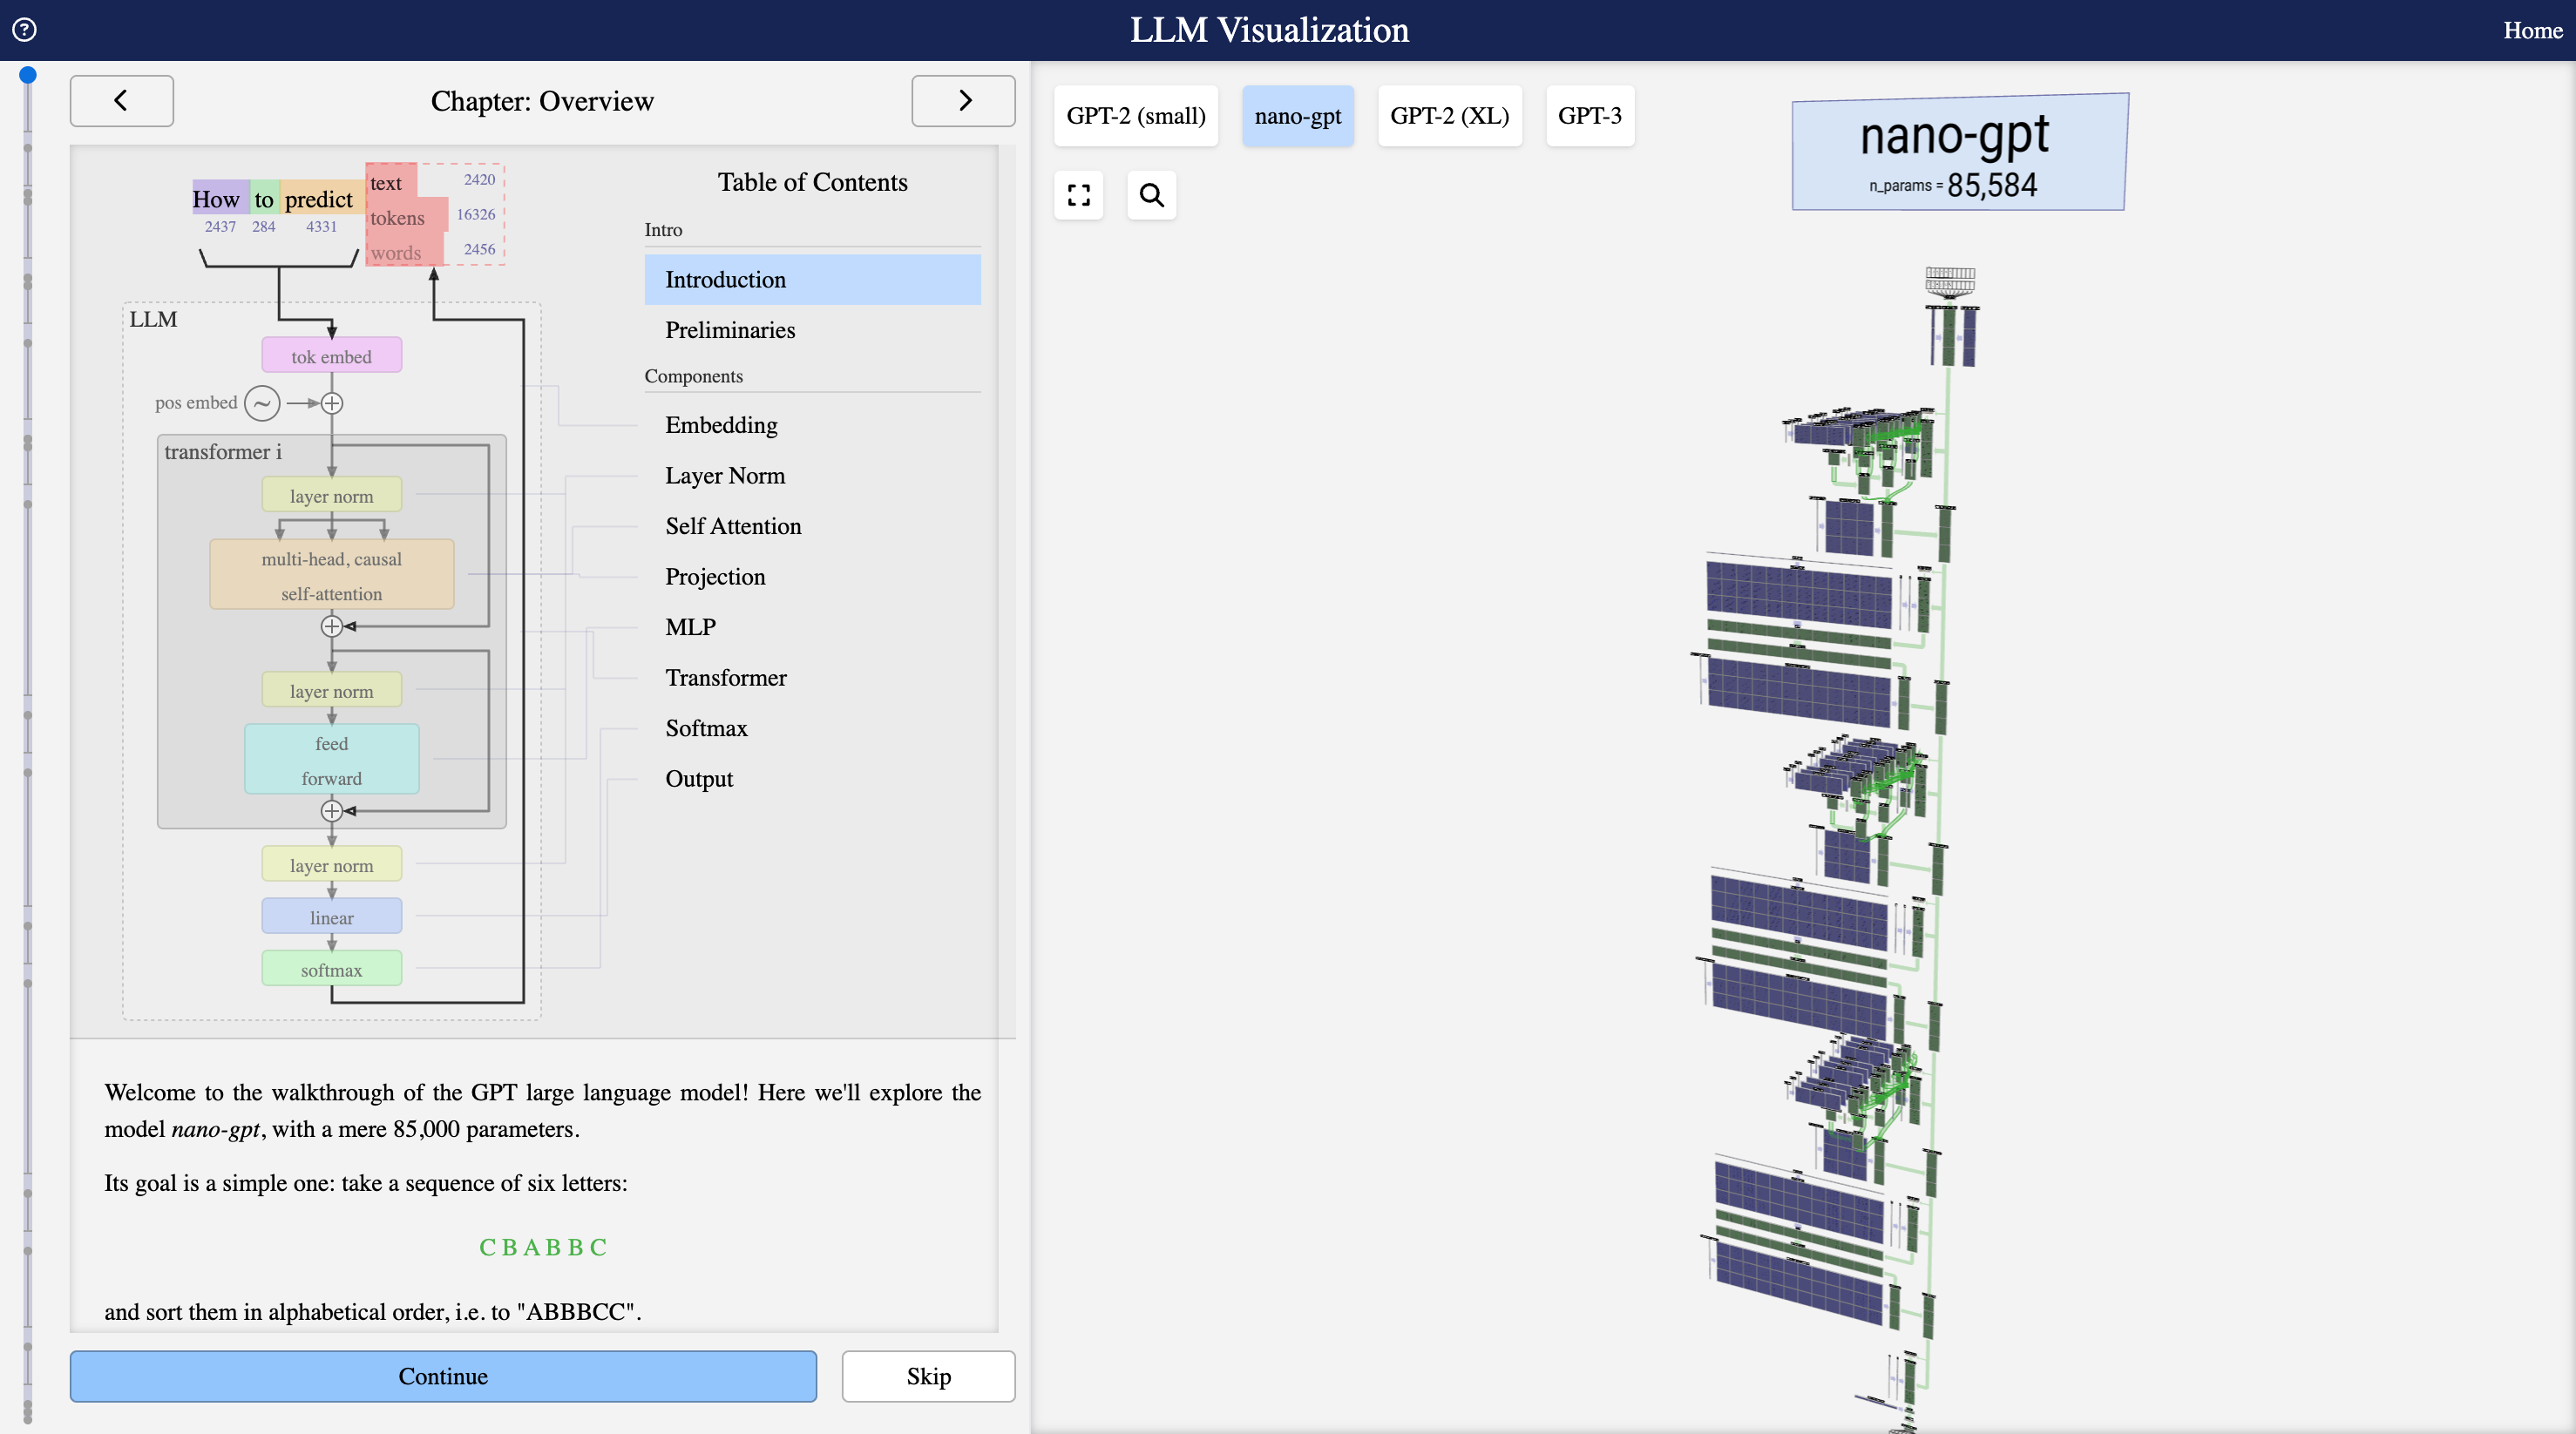Open the Self Attention section
The height and width of the screenshot is (1434, 2576).
coord(733,526)
